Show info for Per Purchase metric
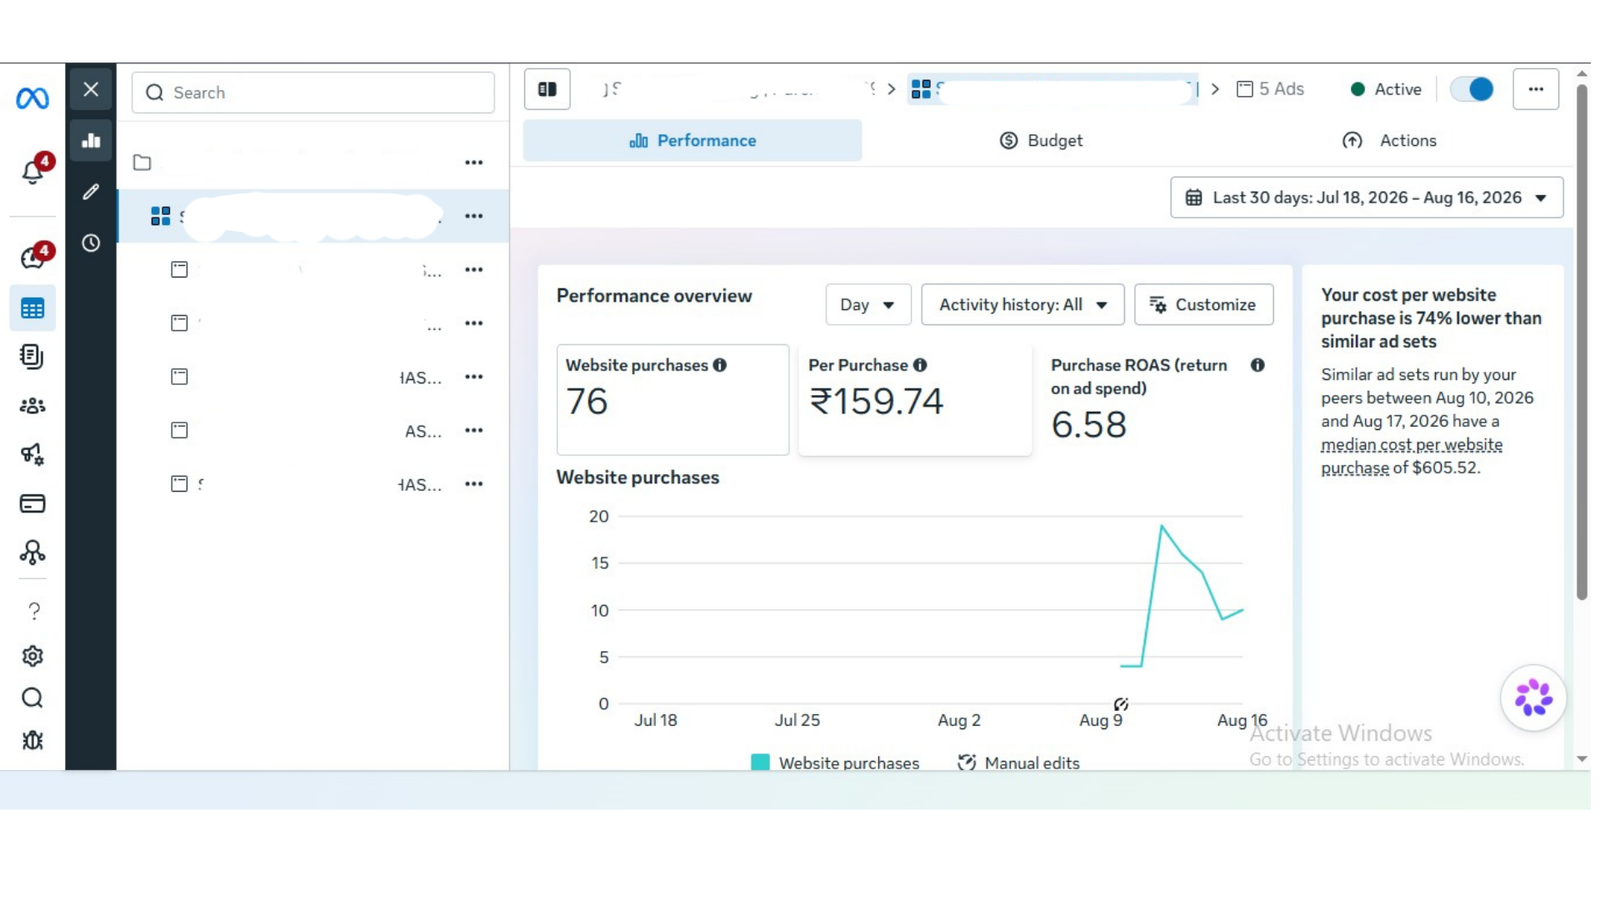The image size is (1600, 900). [x=920, y=365]
